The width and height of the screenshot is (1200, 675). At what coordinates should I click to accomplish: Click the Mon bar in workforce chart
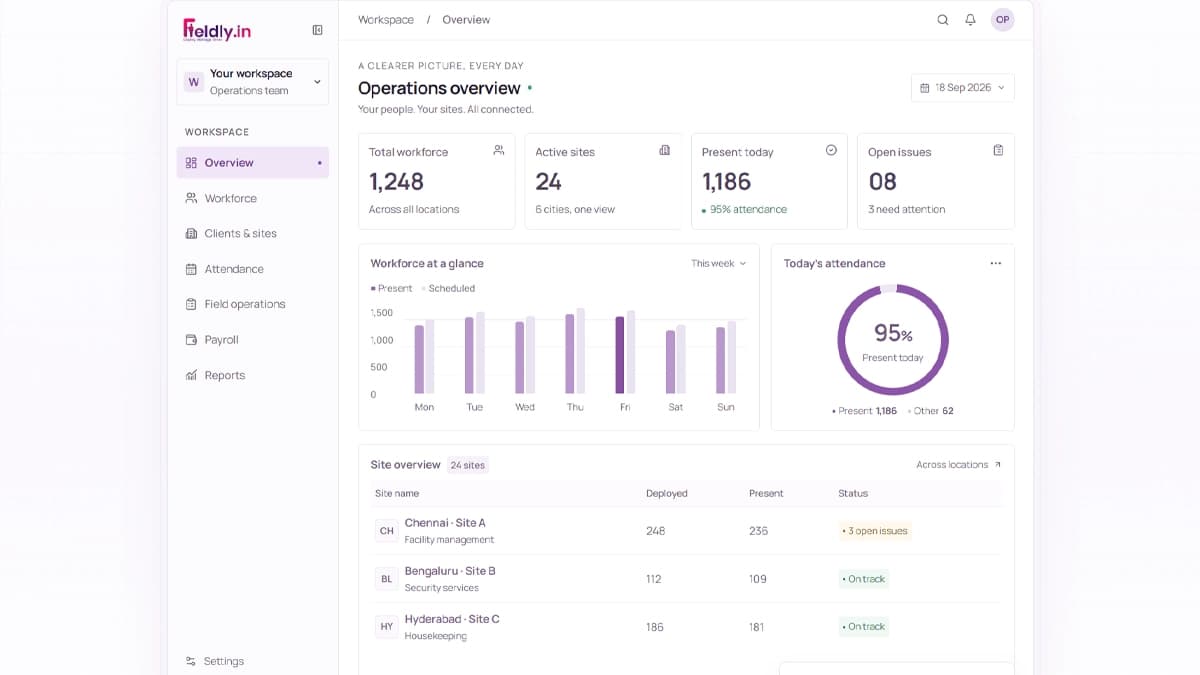tap(419, 360)
